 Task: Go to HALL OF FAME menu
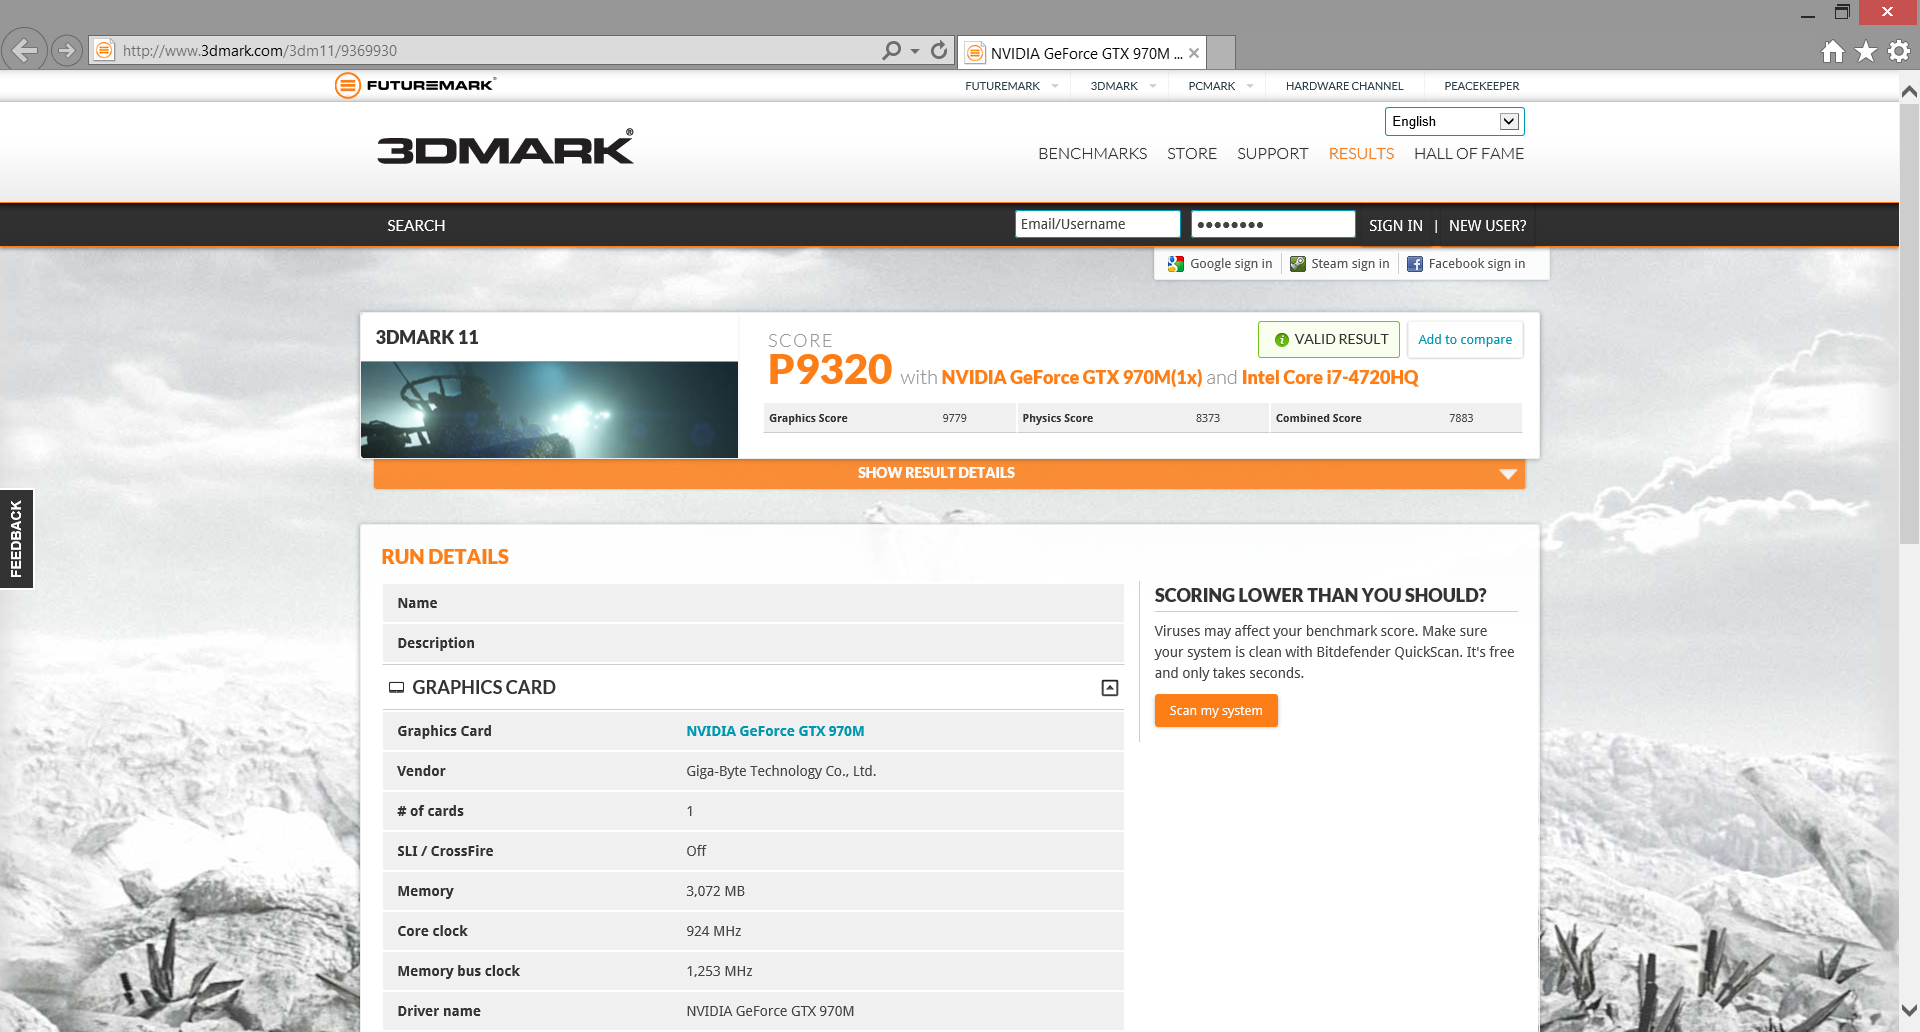pyautogui.click(x=1469, y=153)
